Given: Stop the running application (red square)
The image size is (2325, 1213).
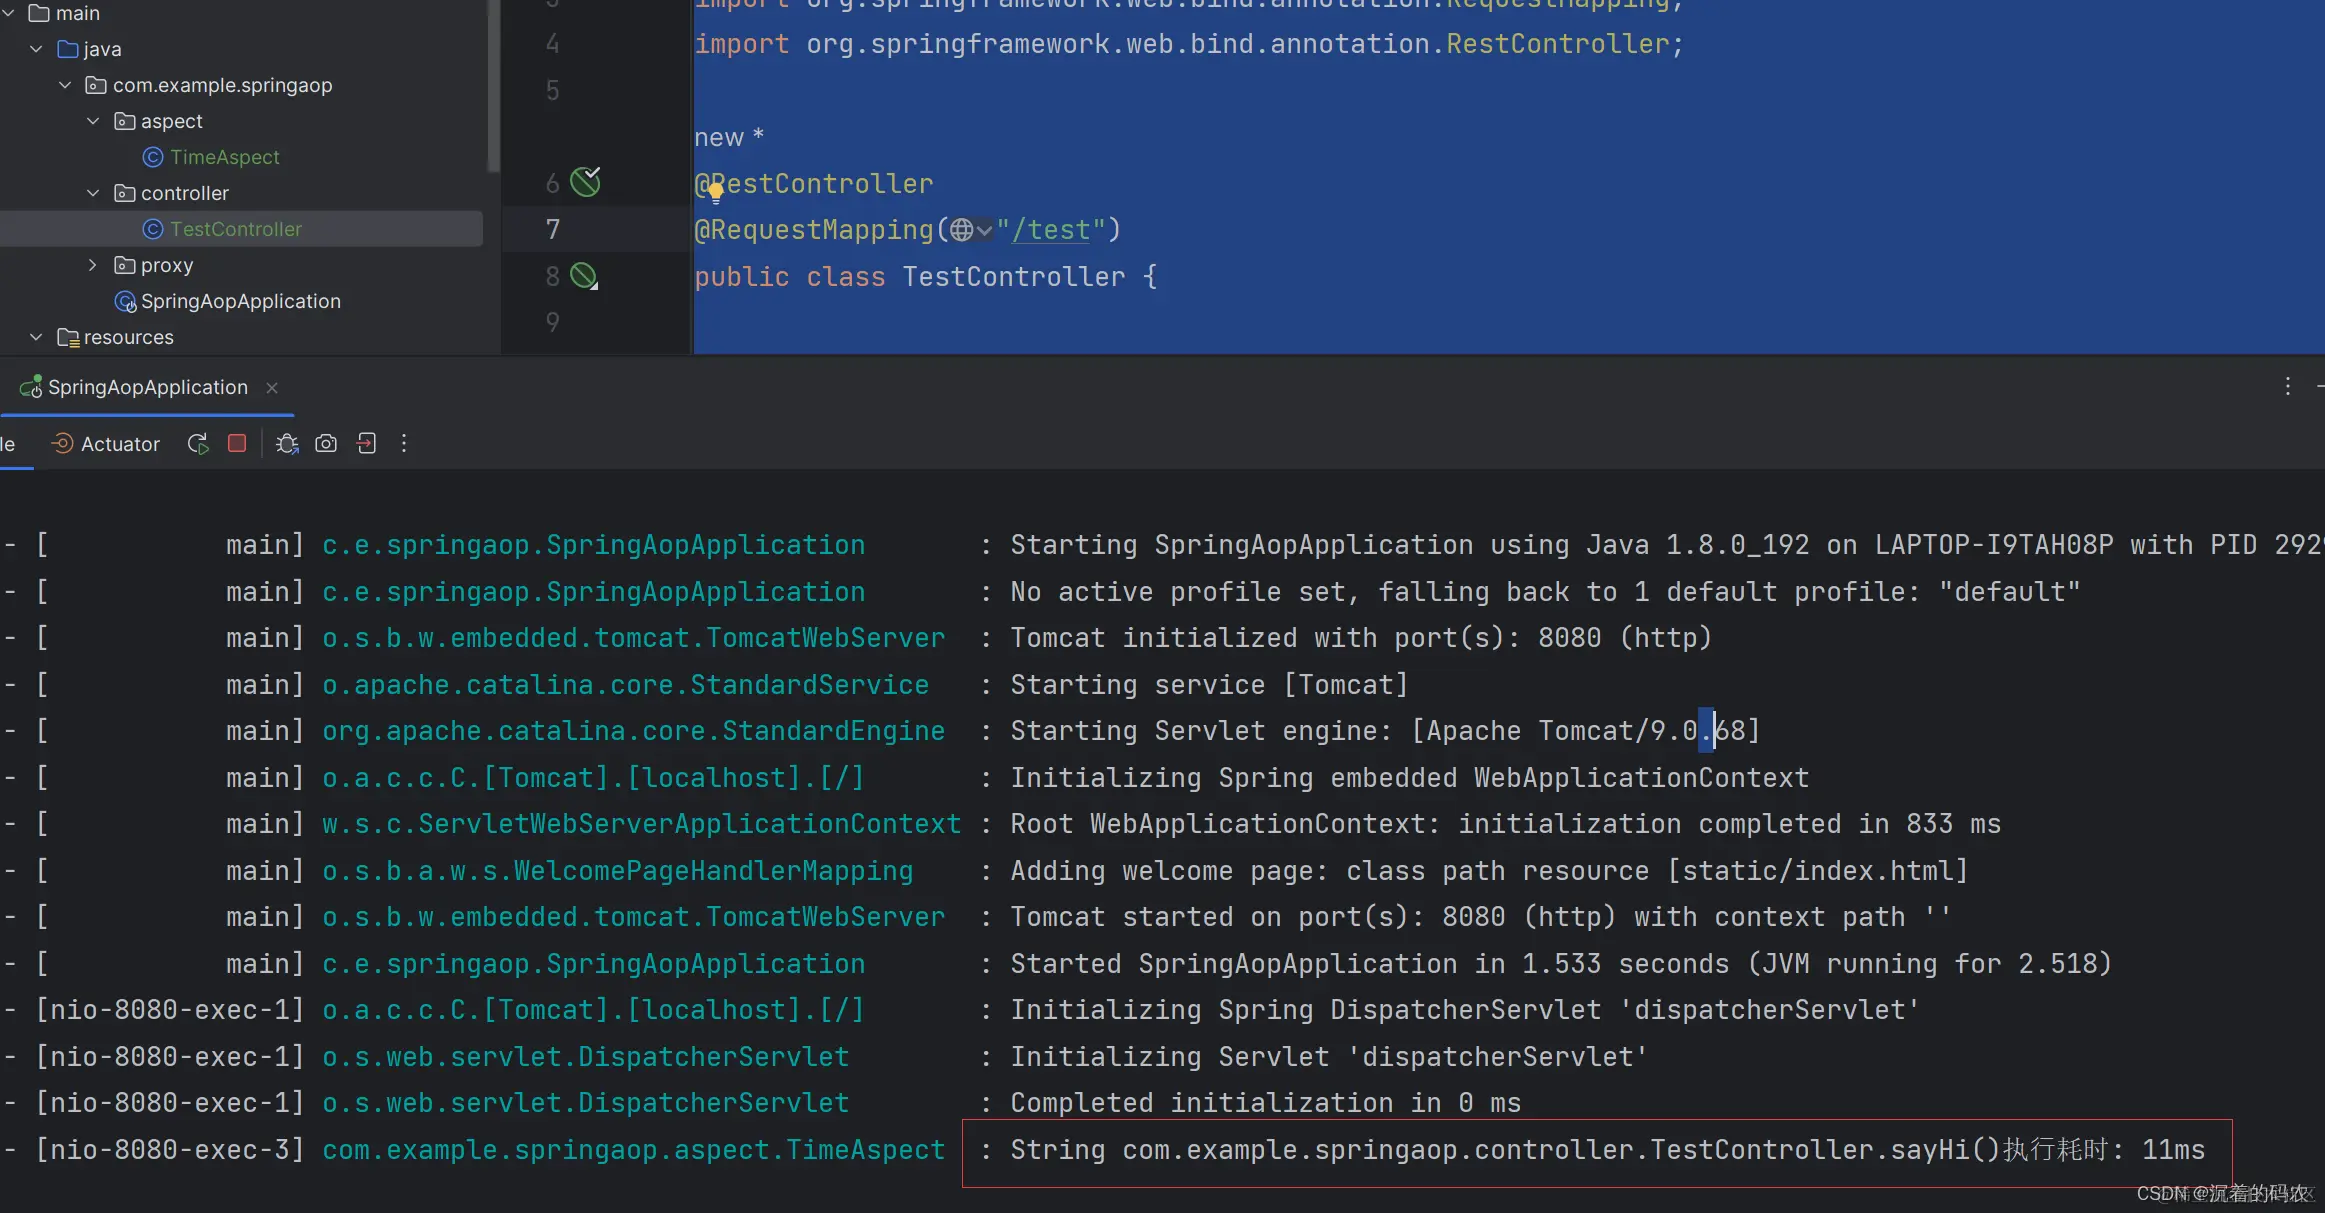Looking at the screenshot, I should (237, 443).
